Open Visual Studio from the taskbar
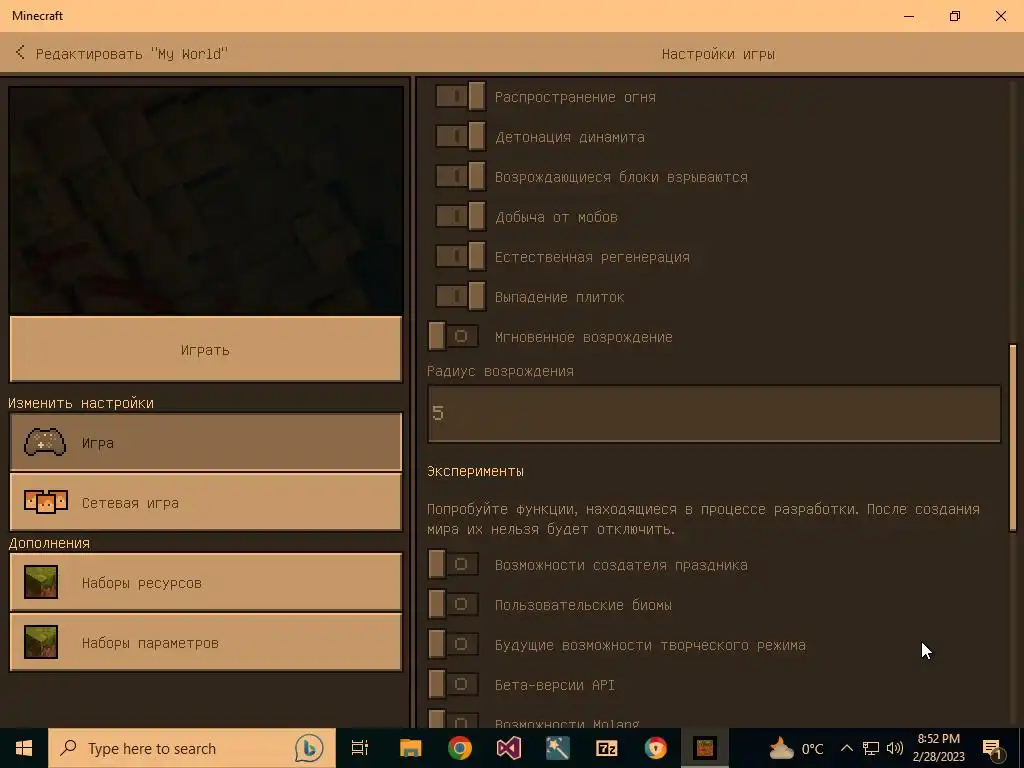The width and height of the screenshot is (1024, 768). click(x=509, y=748)
